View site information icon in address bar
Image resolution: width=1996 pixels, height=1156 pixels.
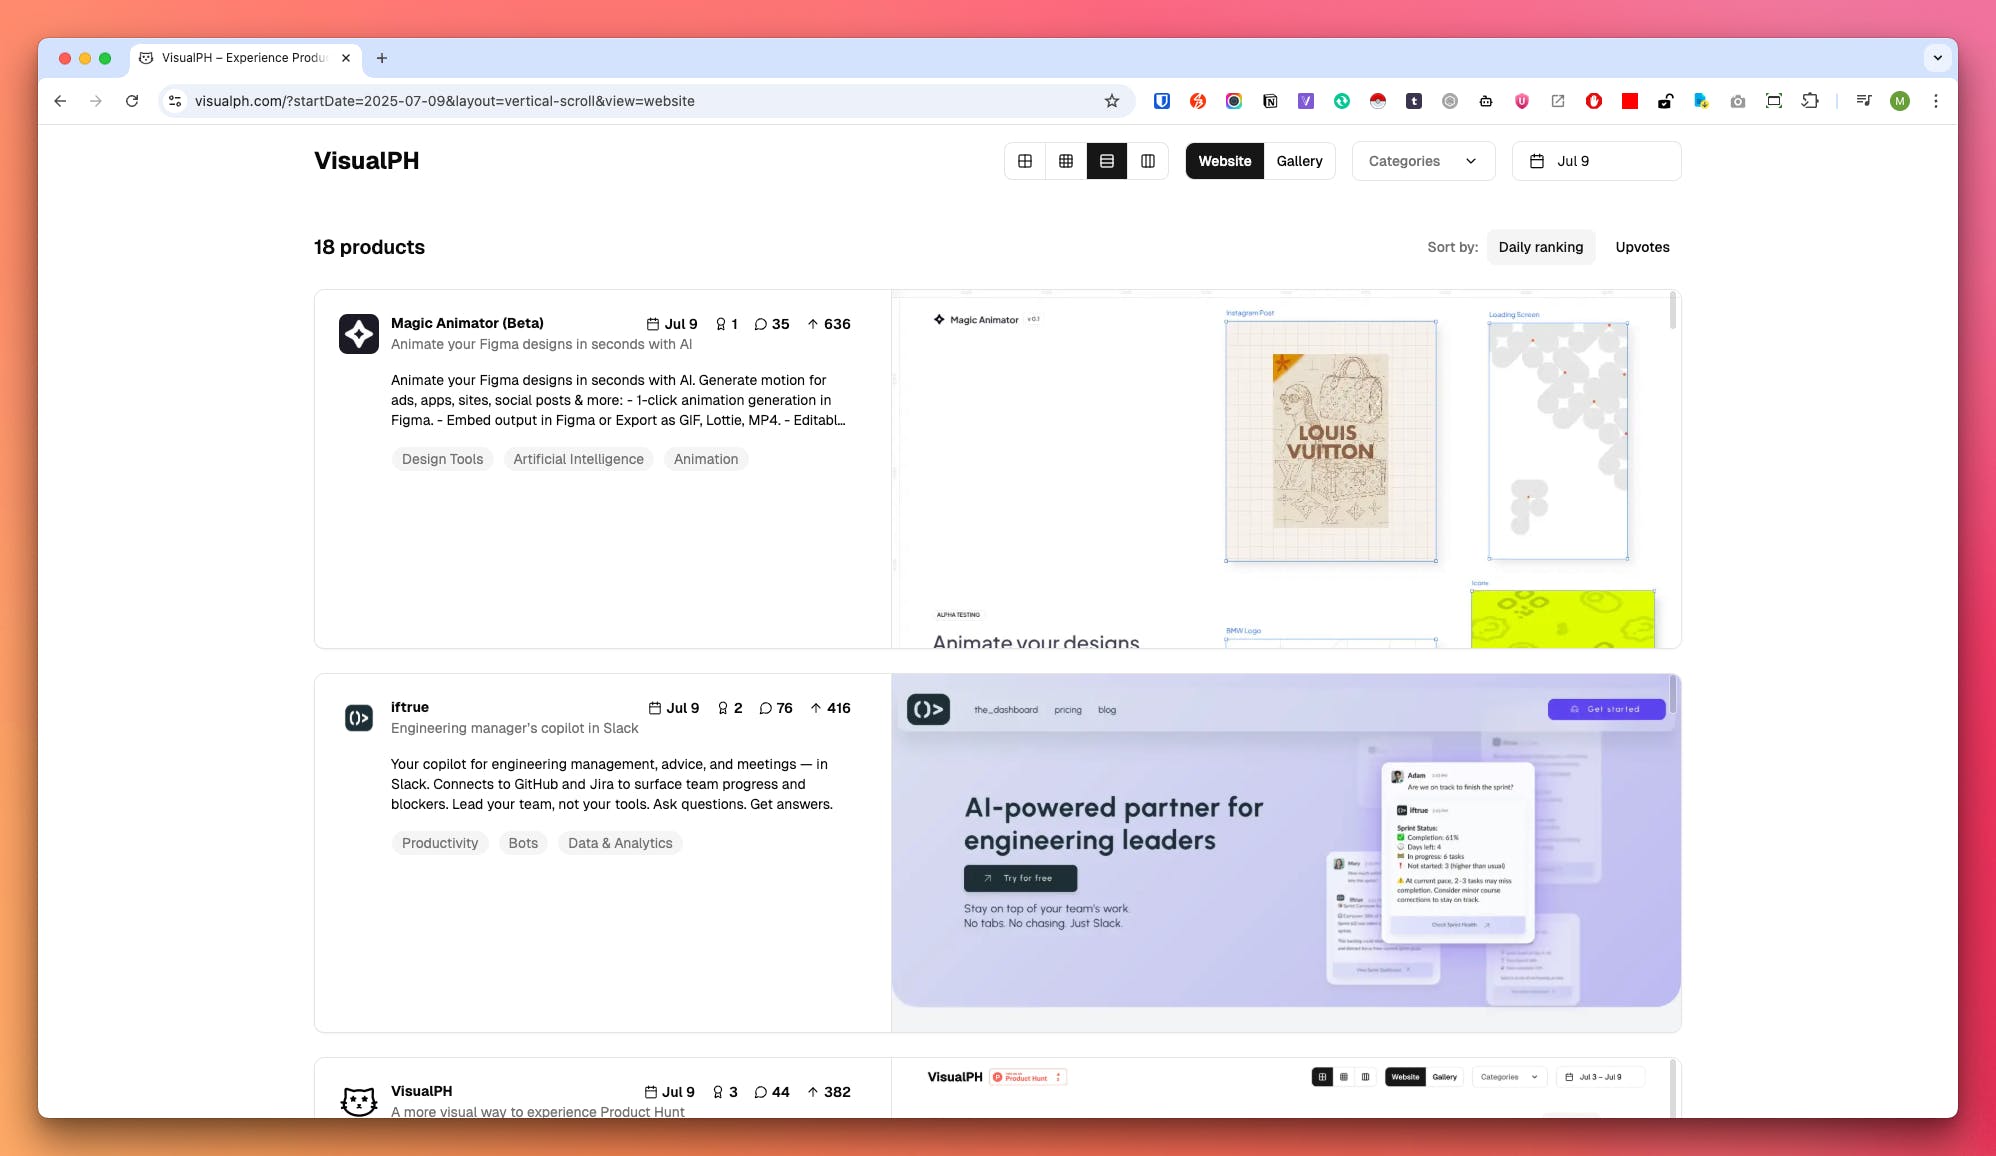coord(175,101)
